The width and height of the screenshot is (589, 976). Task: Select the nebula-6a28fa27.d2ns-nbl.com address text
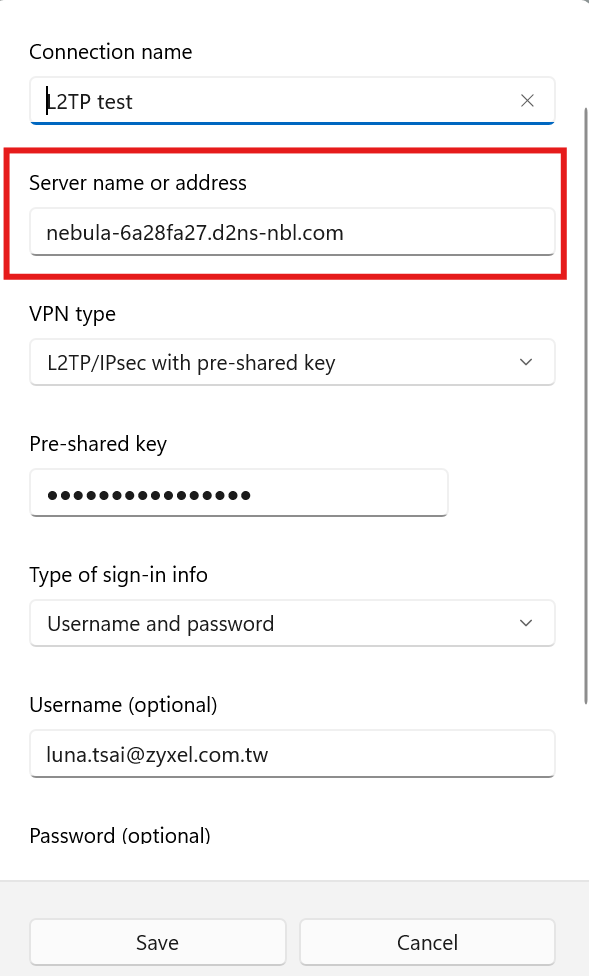pos(195,233)
